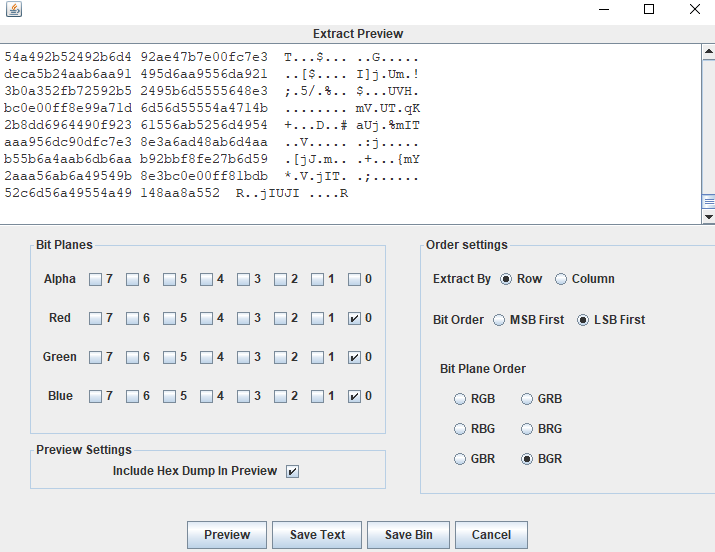Tick Green bit plane 2

[280, 357]
